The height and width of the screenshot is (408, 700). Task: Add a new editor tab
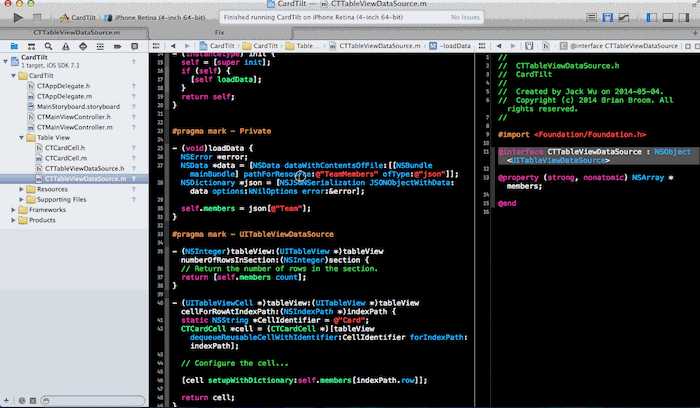pos(695,33)
